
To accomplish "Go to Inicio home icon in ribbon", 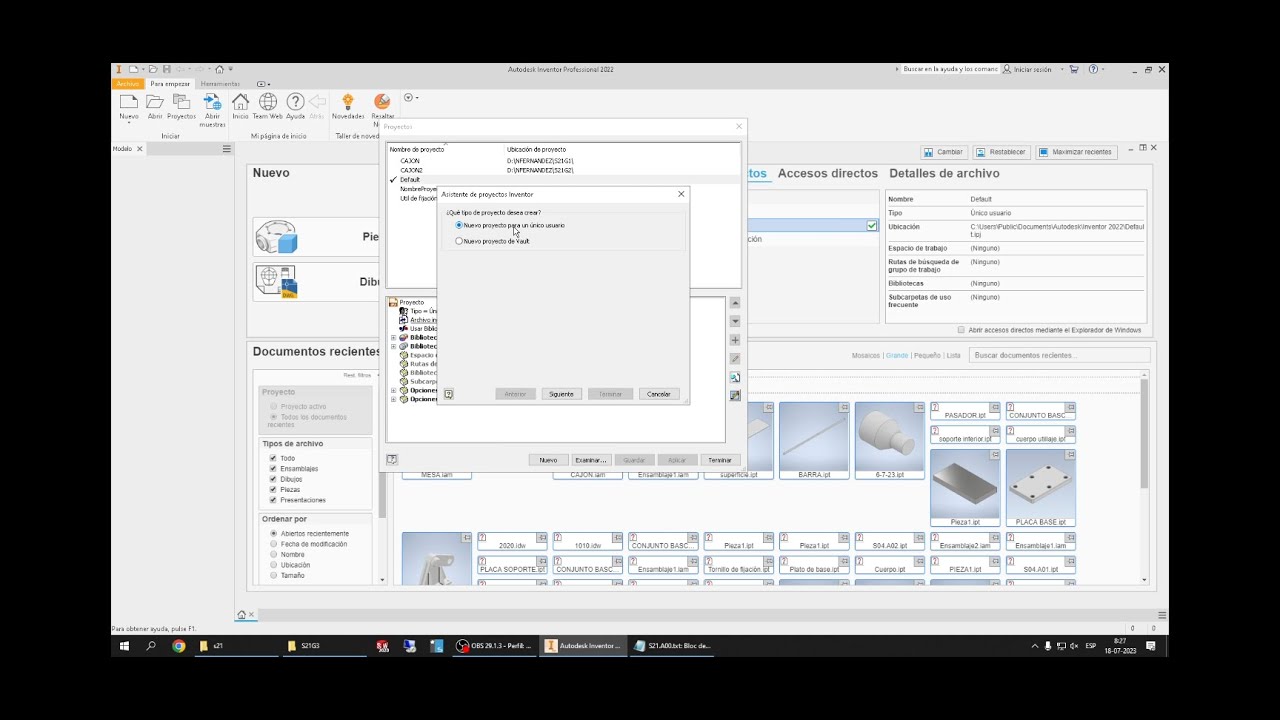I will [x=240, y=102].
